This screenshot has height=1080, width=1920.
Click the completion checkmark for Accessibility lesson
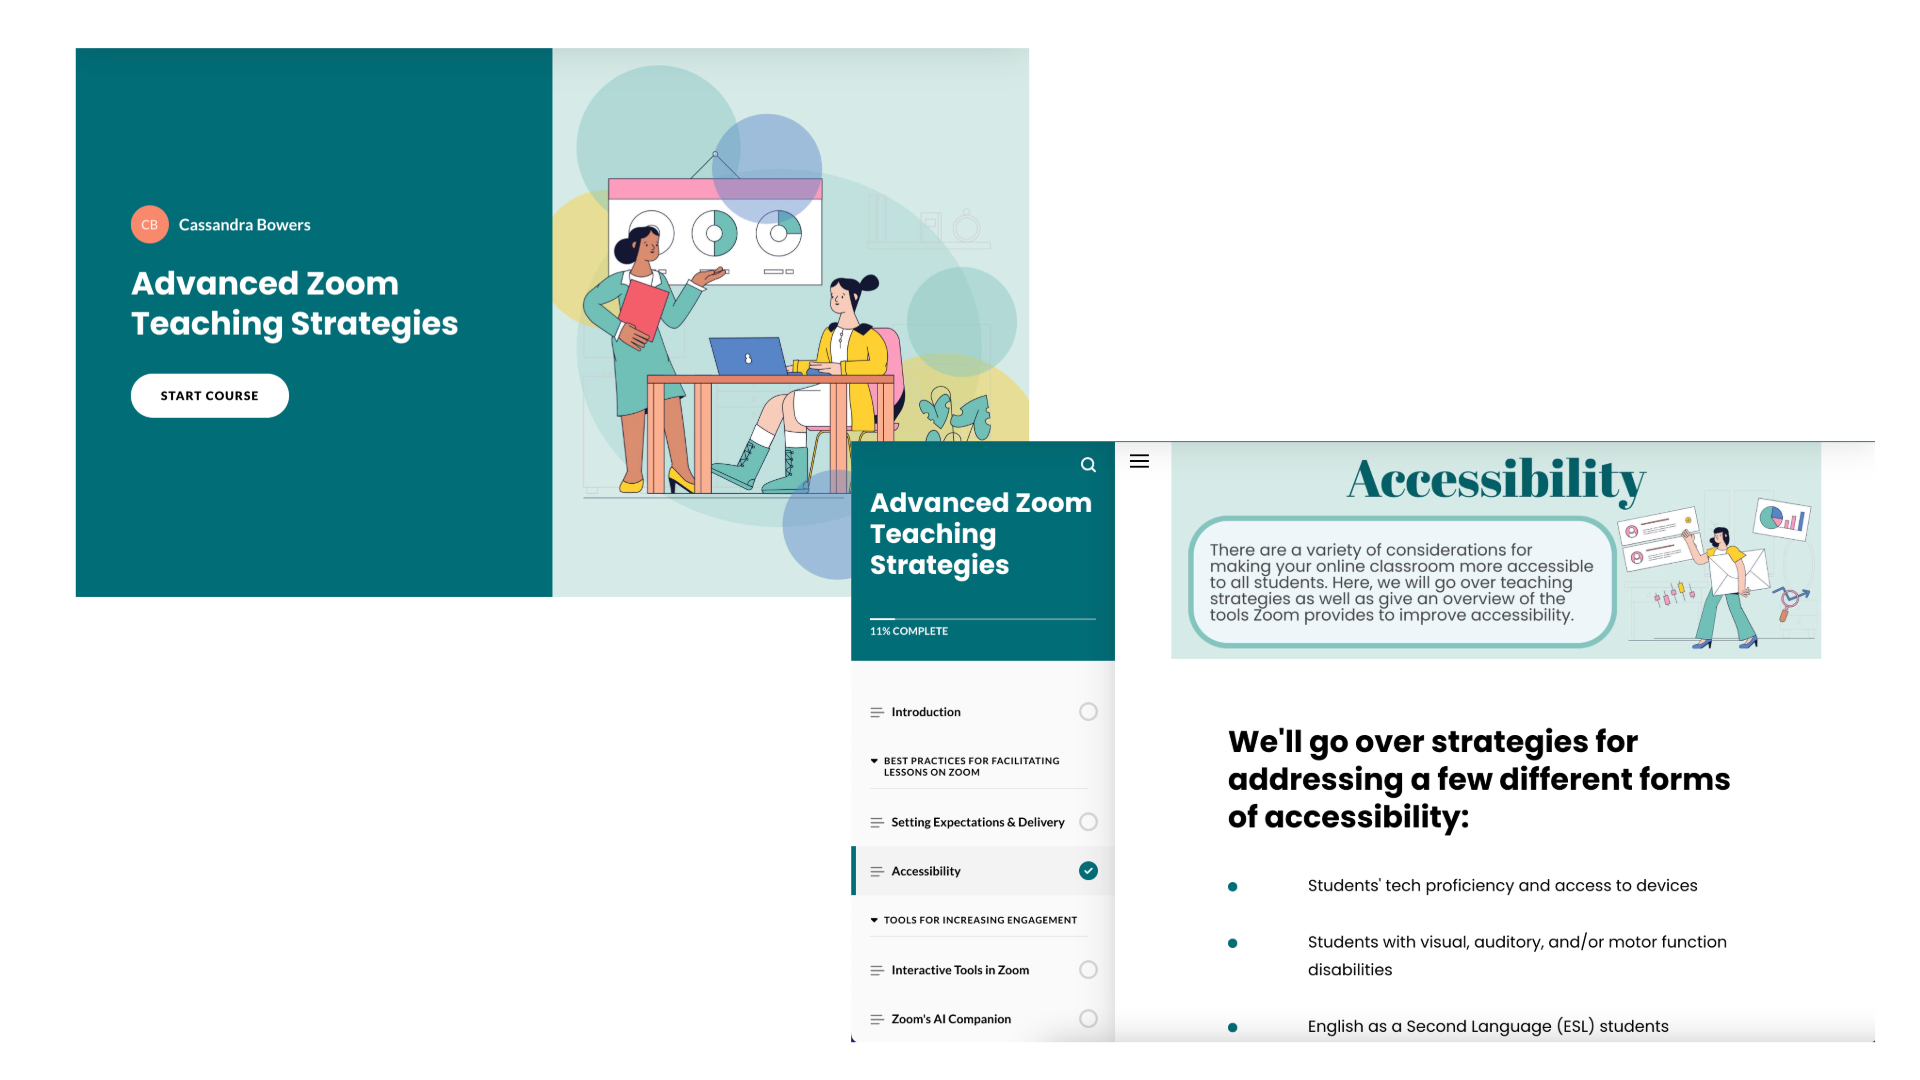[1087, 870]
